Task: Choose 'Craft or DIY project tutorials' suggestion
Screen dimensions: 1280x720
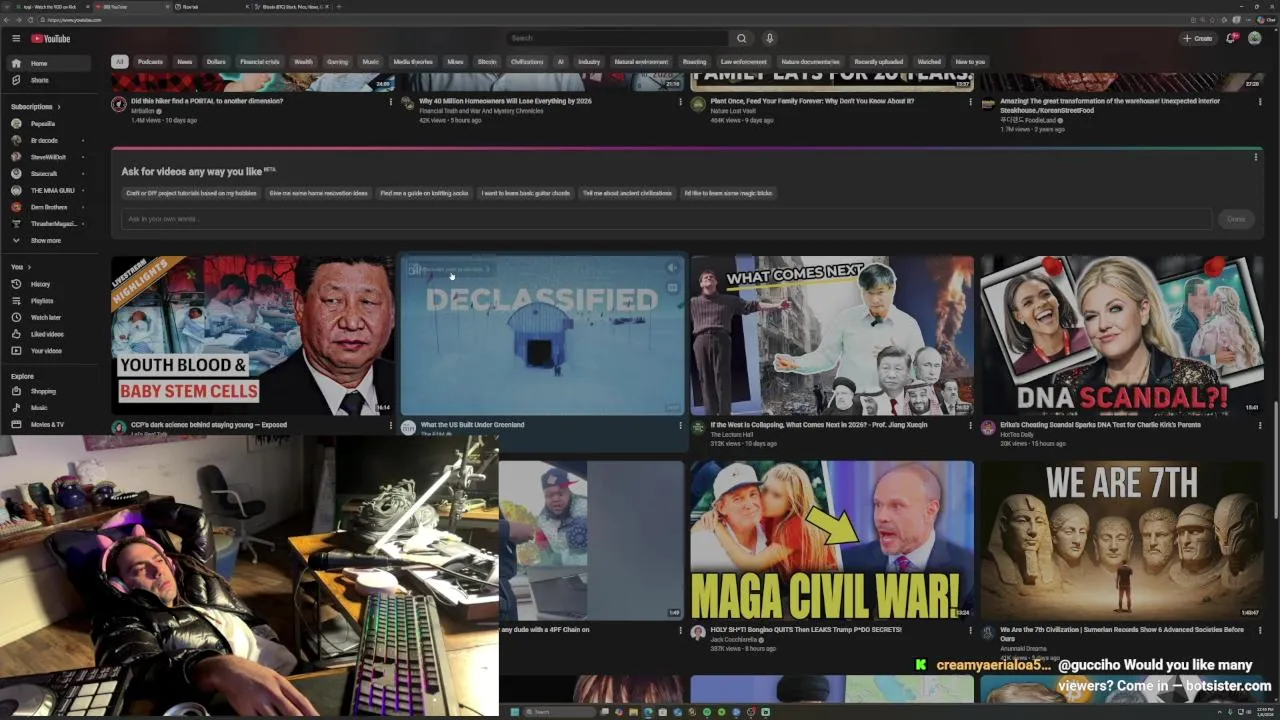Action: (191, 193)
